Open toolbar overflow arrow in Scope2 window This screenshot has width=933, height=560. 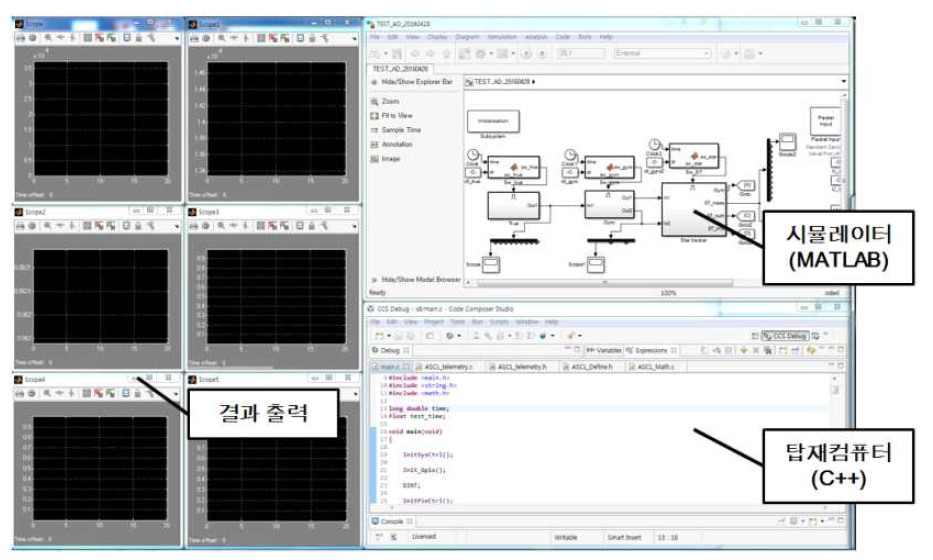point(177,227)
